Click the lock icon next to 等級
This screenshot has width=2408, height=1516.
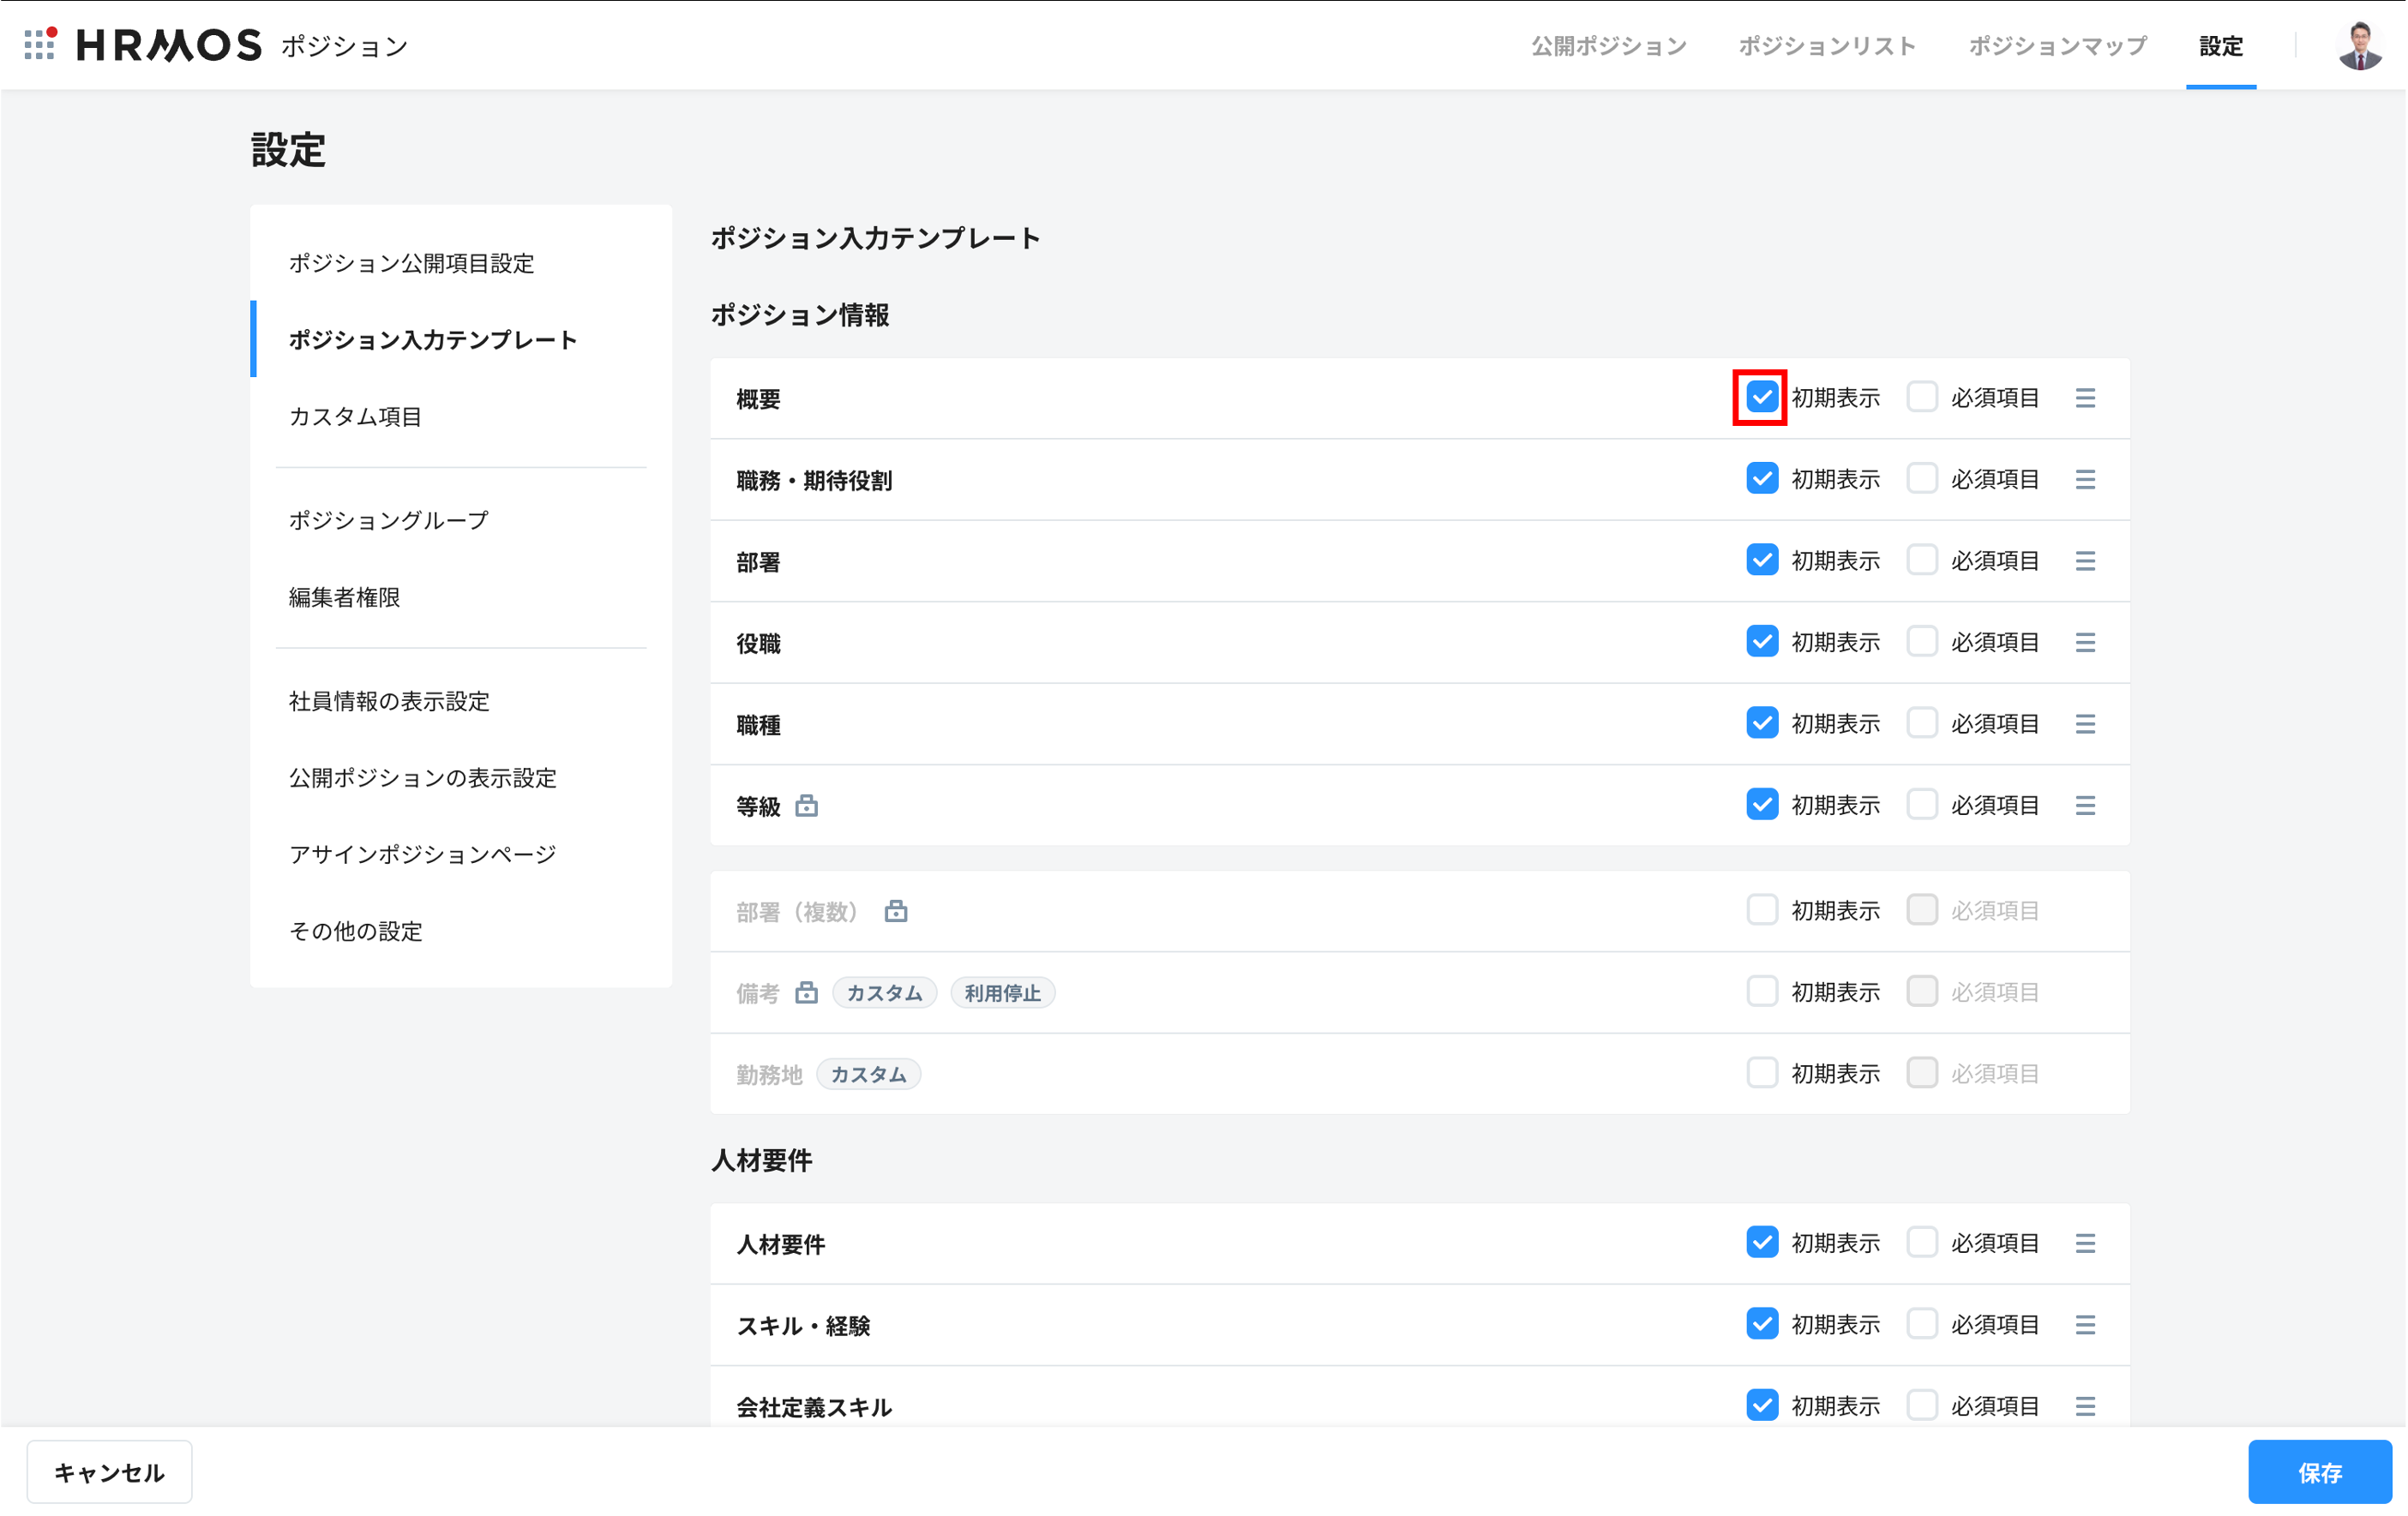(x=807, y=805)
